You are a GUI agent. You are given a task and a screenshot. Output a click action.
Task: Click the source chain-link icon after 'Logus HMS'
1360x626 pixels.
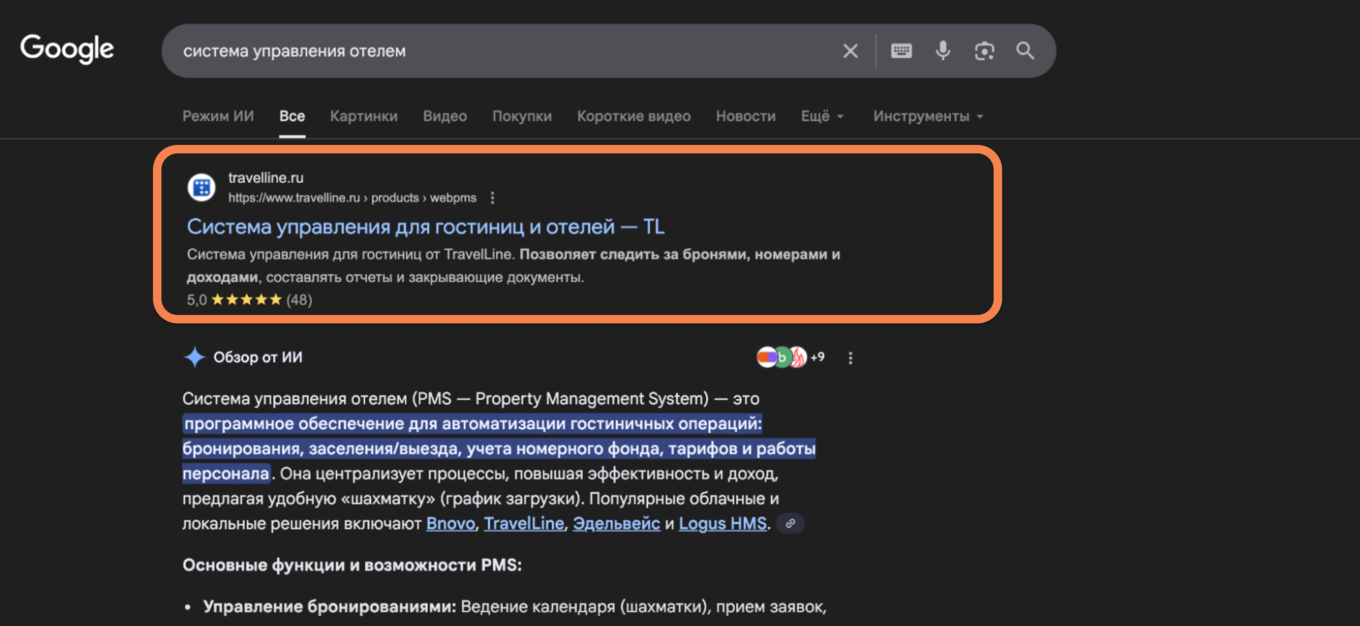(790, 524)
